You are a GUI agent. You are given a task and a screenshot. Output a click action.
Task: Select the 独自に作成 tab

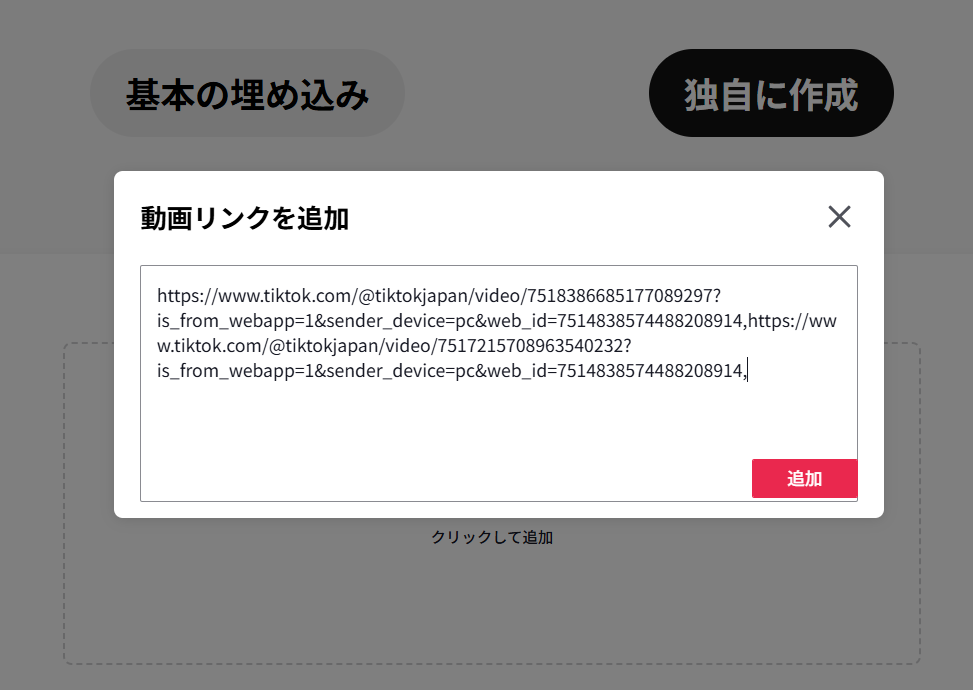[x=771, y=94]
